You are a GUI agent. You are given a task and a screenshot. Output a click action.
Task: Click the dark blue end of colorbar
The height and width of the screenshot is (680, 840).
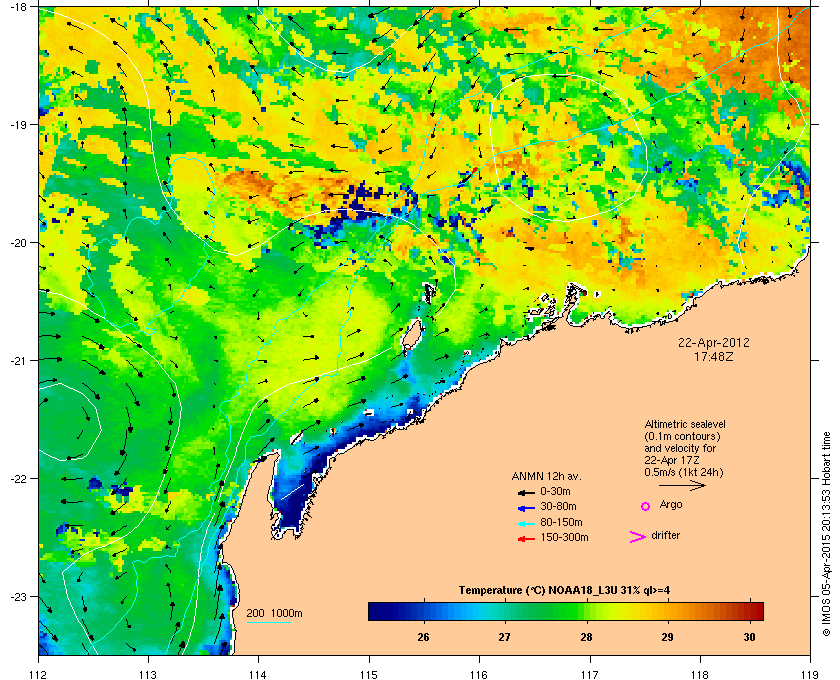coord(375,611)
